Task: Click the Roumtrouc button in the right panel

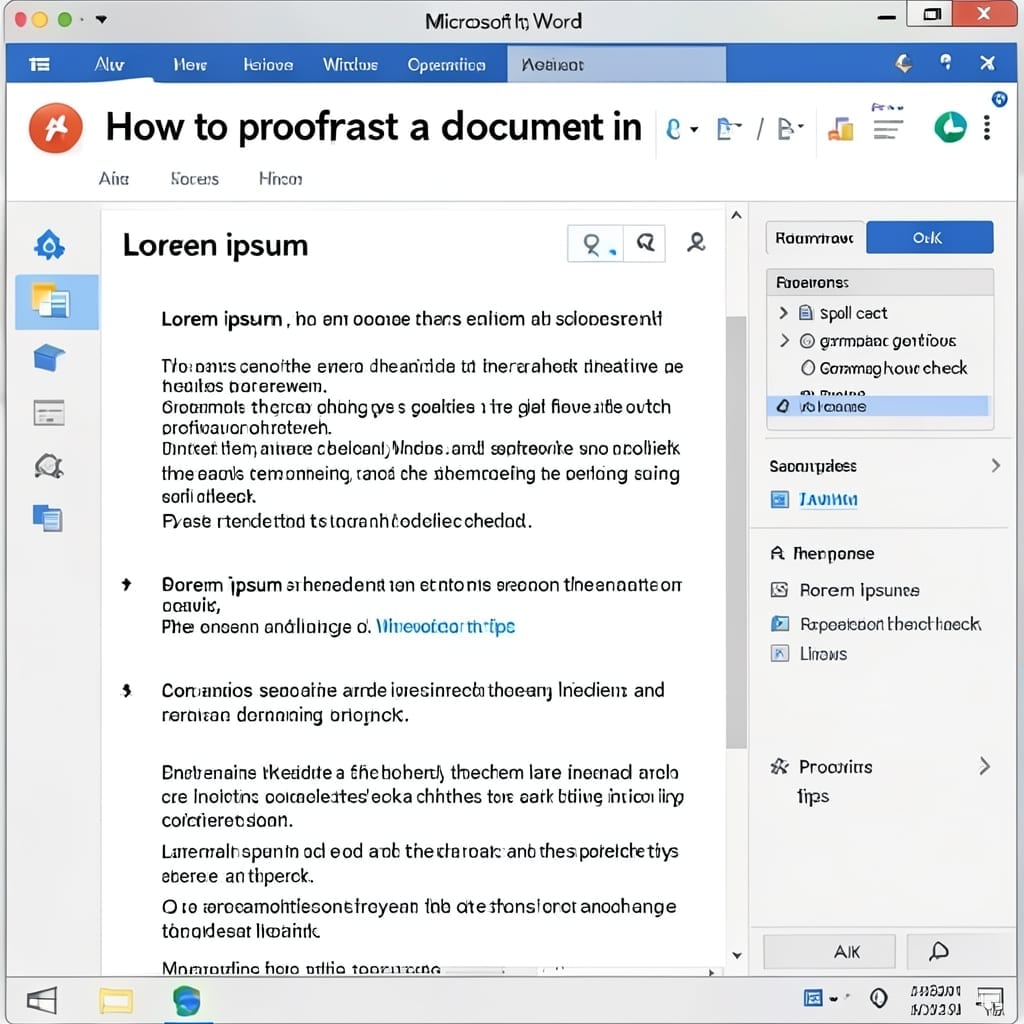Action: (x=815, y=238)
